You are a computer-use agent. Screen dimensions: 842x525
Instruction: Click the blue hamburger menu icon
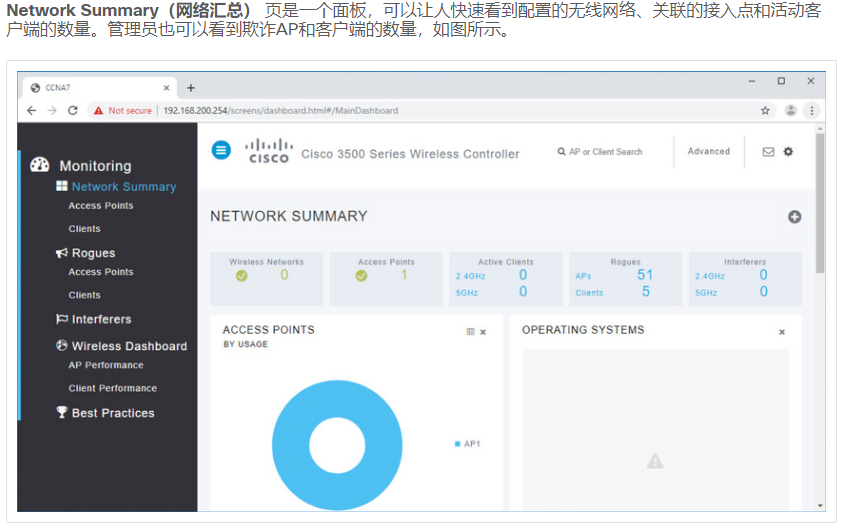pyautogui.click(x=221, y=150)
